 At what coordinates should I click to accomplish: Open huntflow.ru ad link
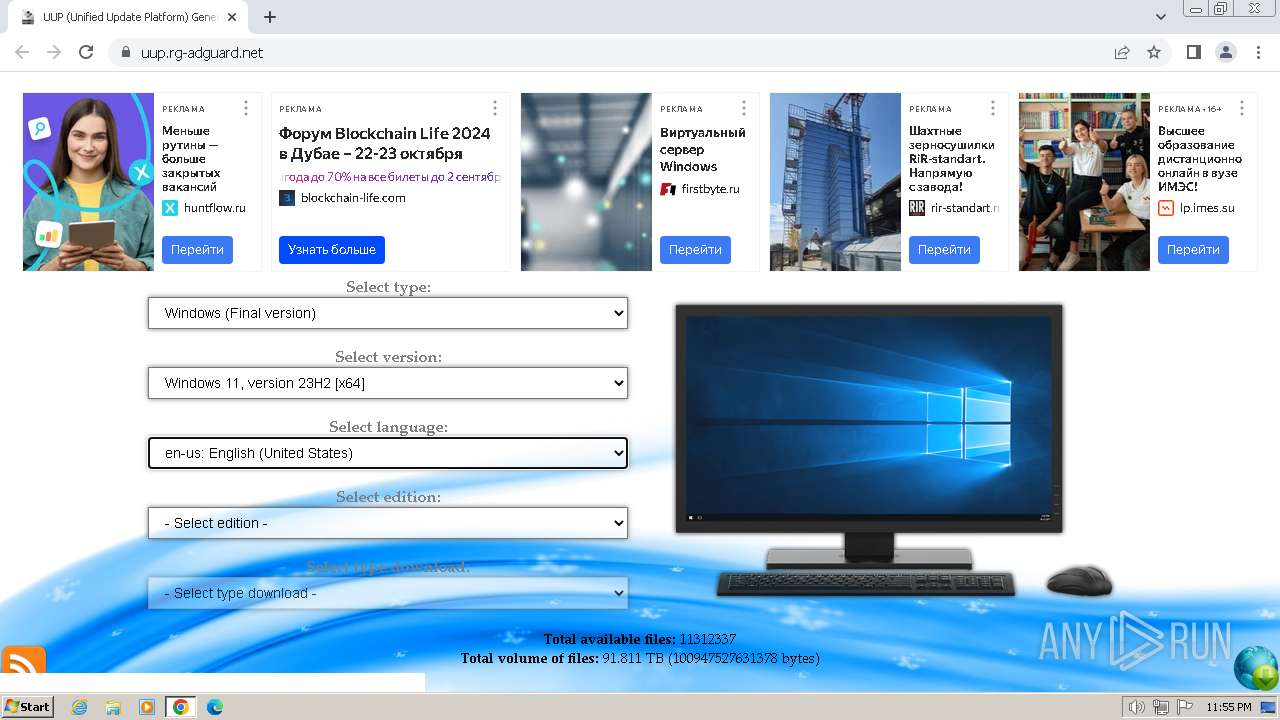tap(214, 208)
